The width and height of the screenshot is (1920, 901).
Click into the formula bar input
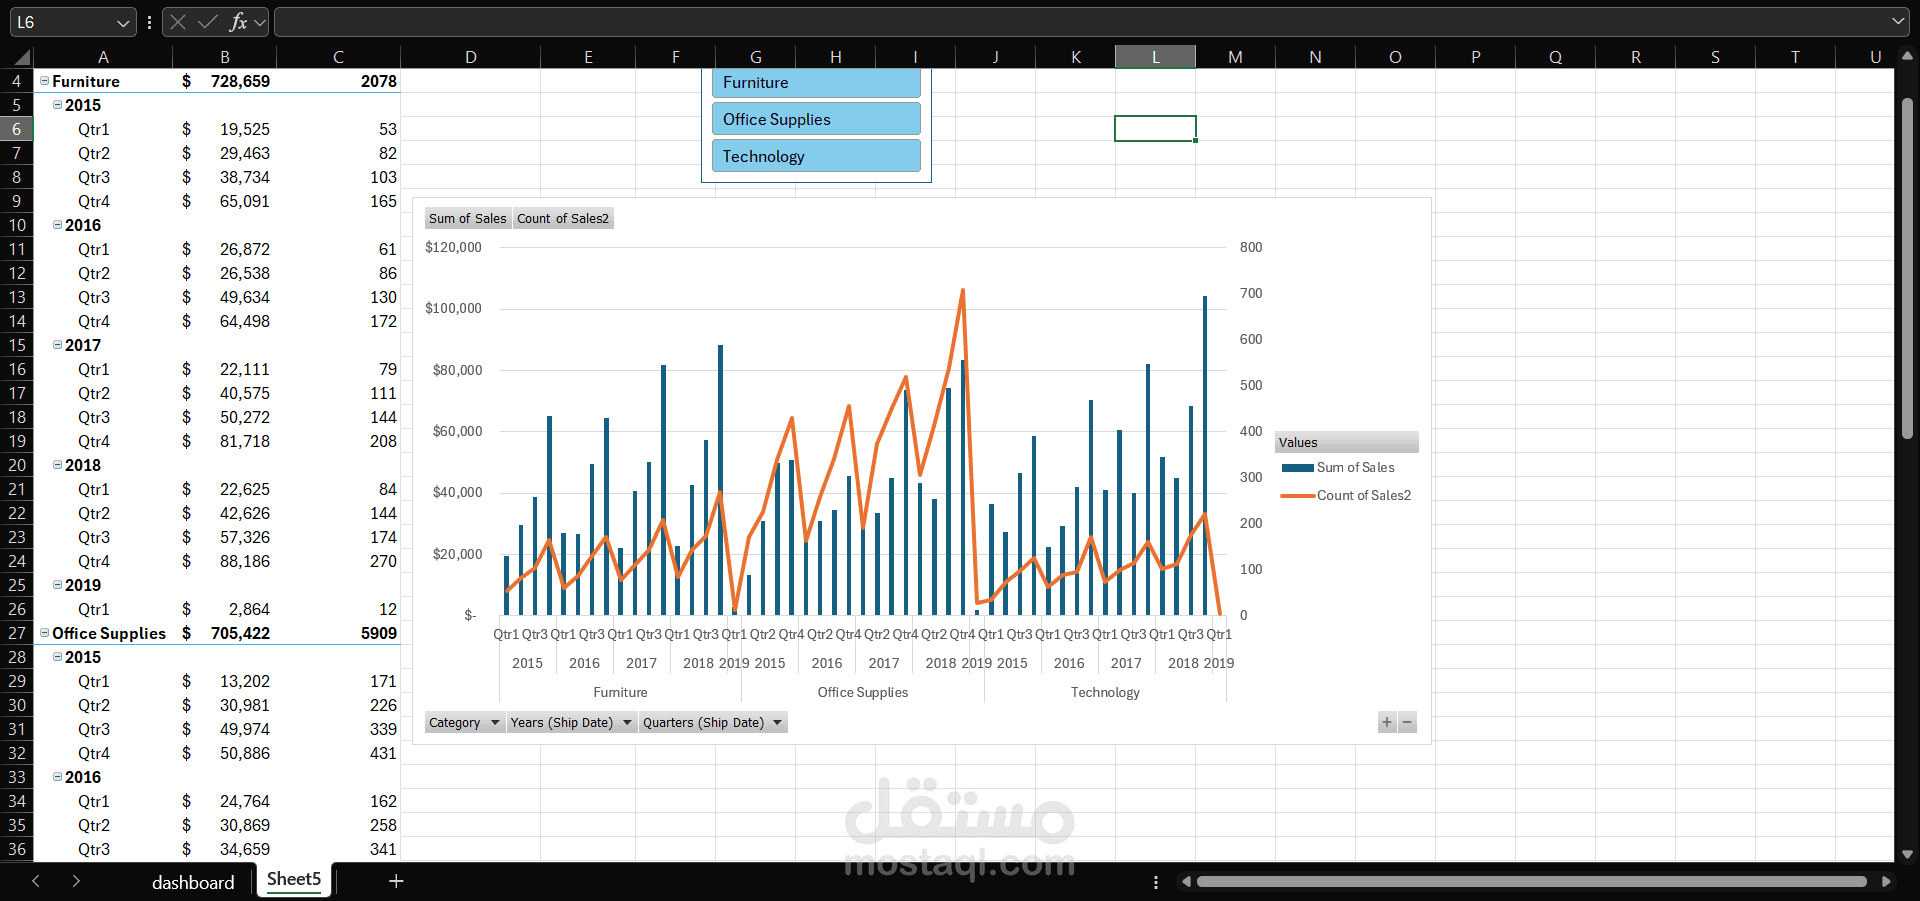pyautogui.click(x=1080, y=22)
